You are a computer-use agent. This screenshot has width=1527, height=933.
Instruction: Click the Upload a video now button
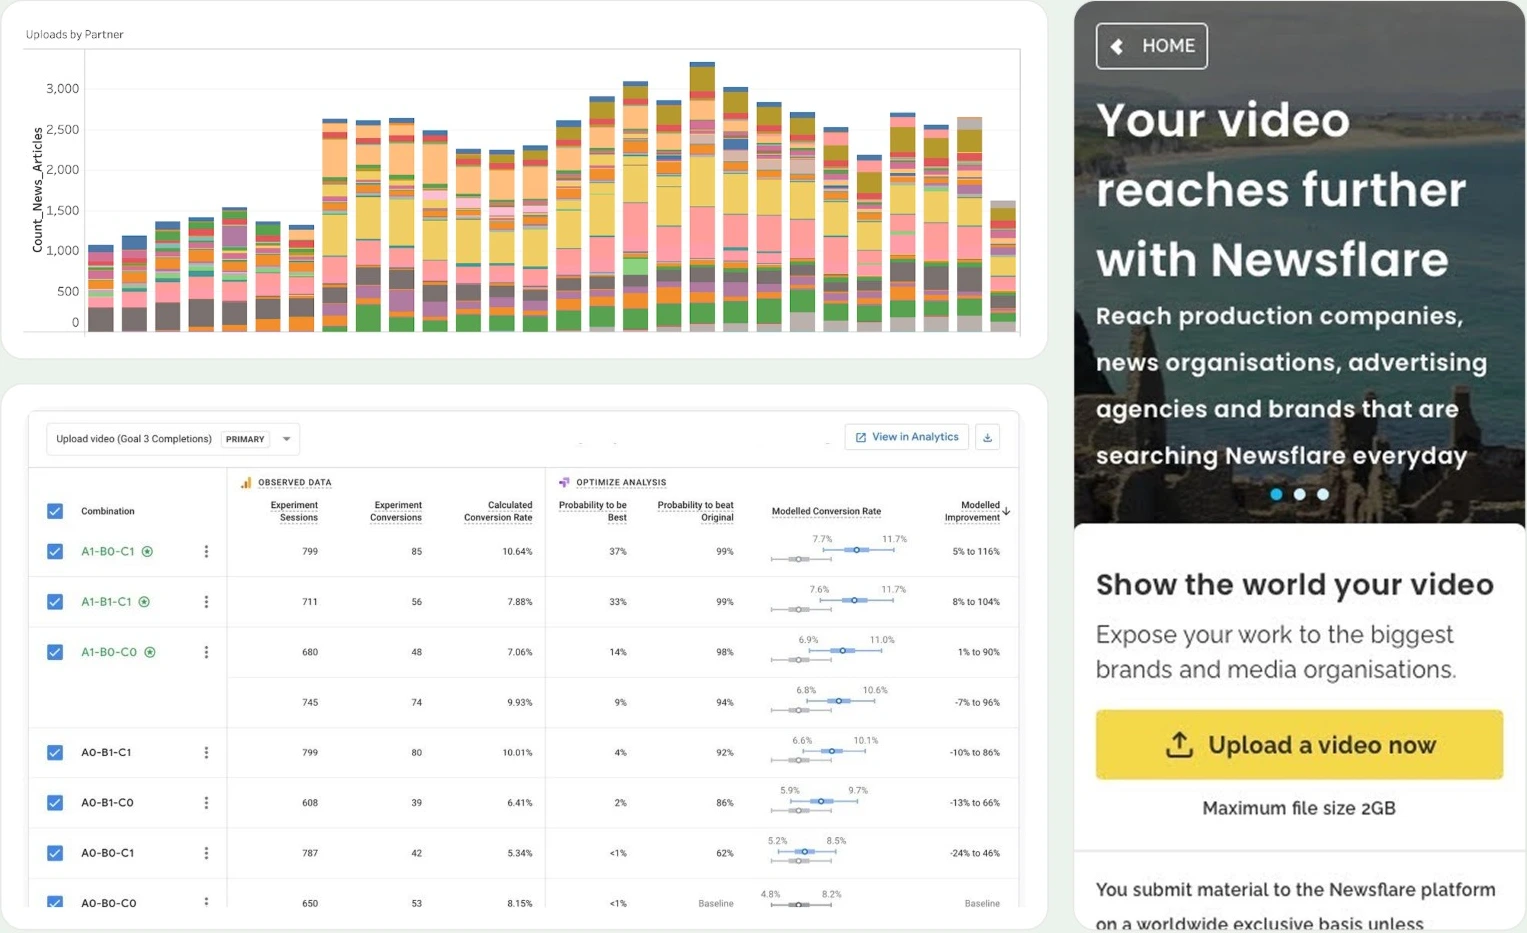click(x=1299, y=745)
